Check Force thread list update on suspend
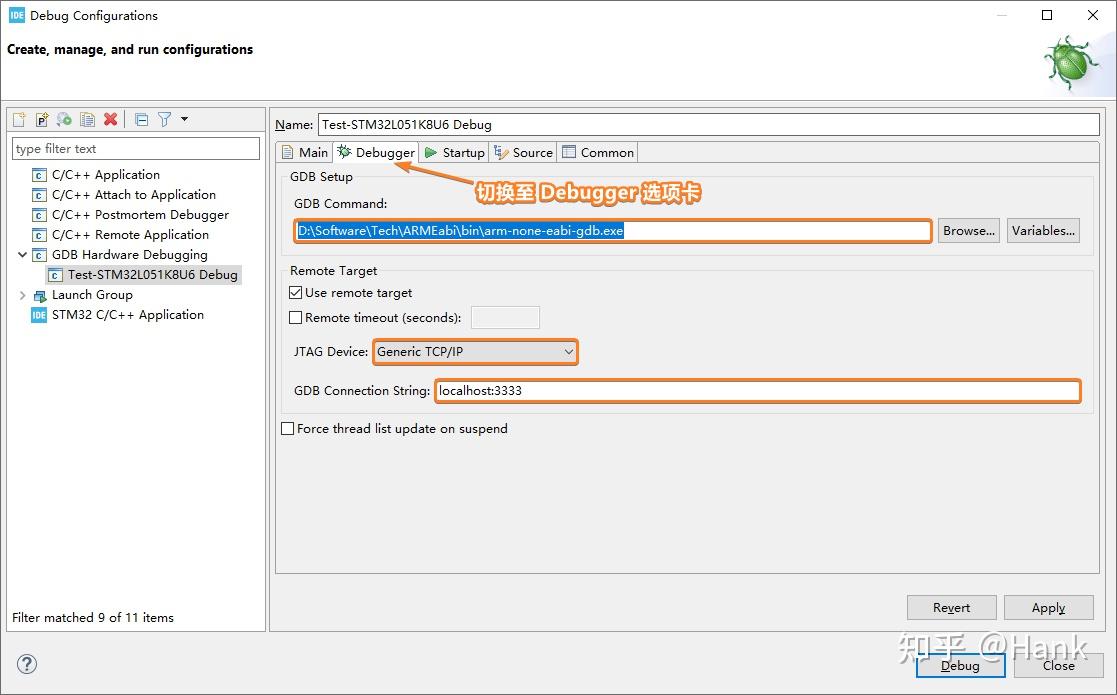This screenshot has height=695, width=1117. pos(288,429)
